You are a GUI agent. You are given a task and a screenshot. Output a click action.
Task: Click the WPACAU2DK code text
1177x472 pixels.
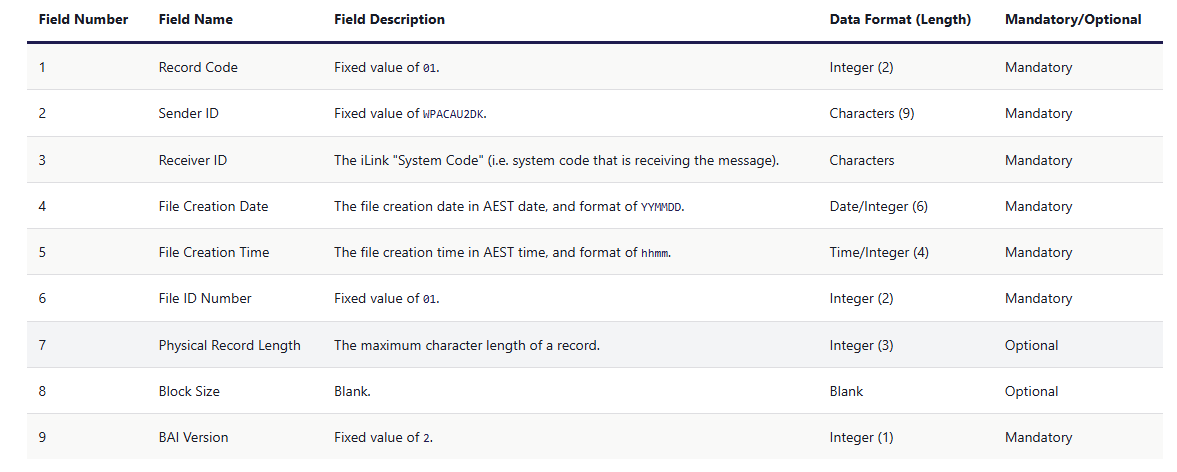[x=454, y=114]
